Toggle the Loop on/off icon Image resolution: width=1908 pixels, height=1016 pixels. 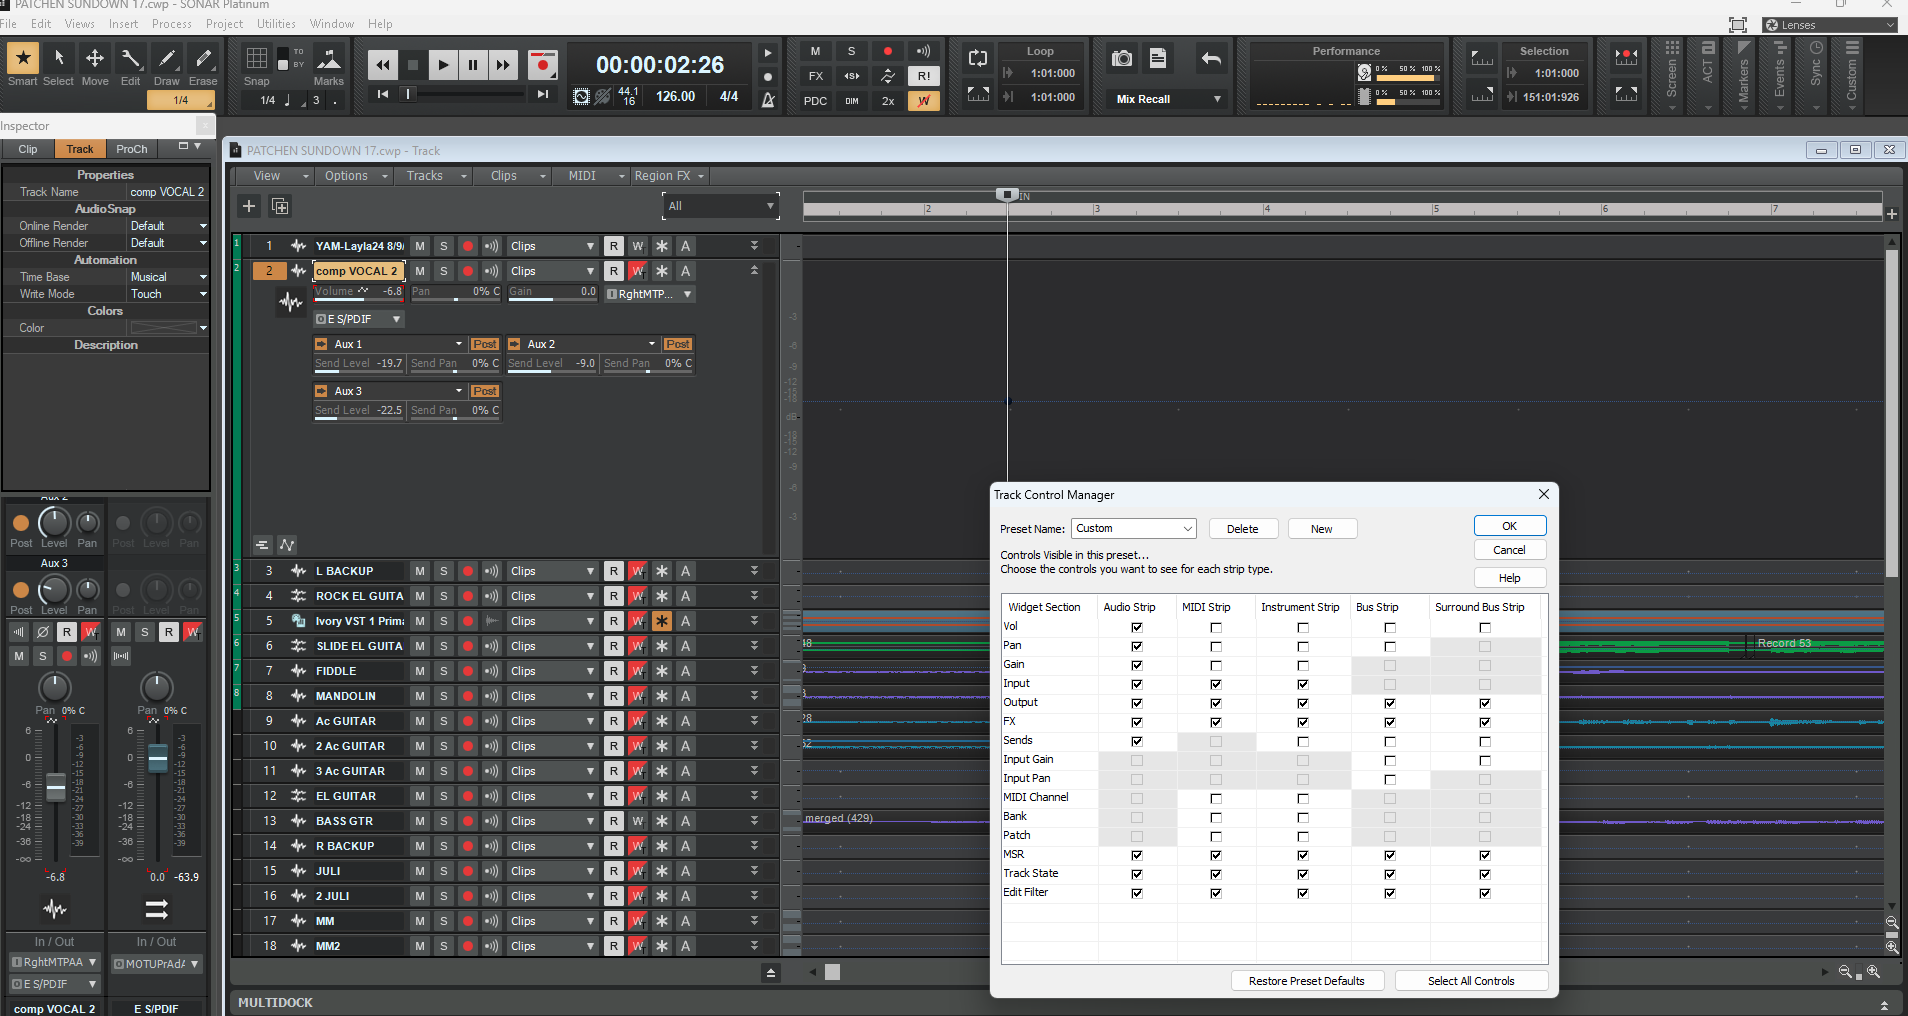pyautogui.click(x=978, y=59)
